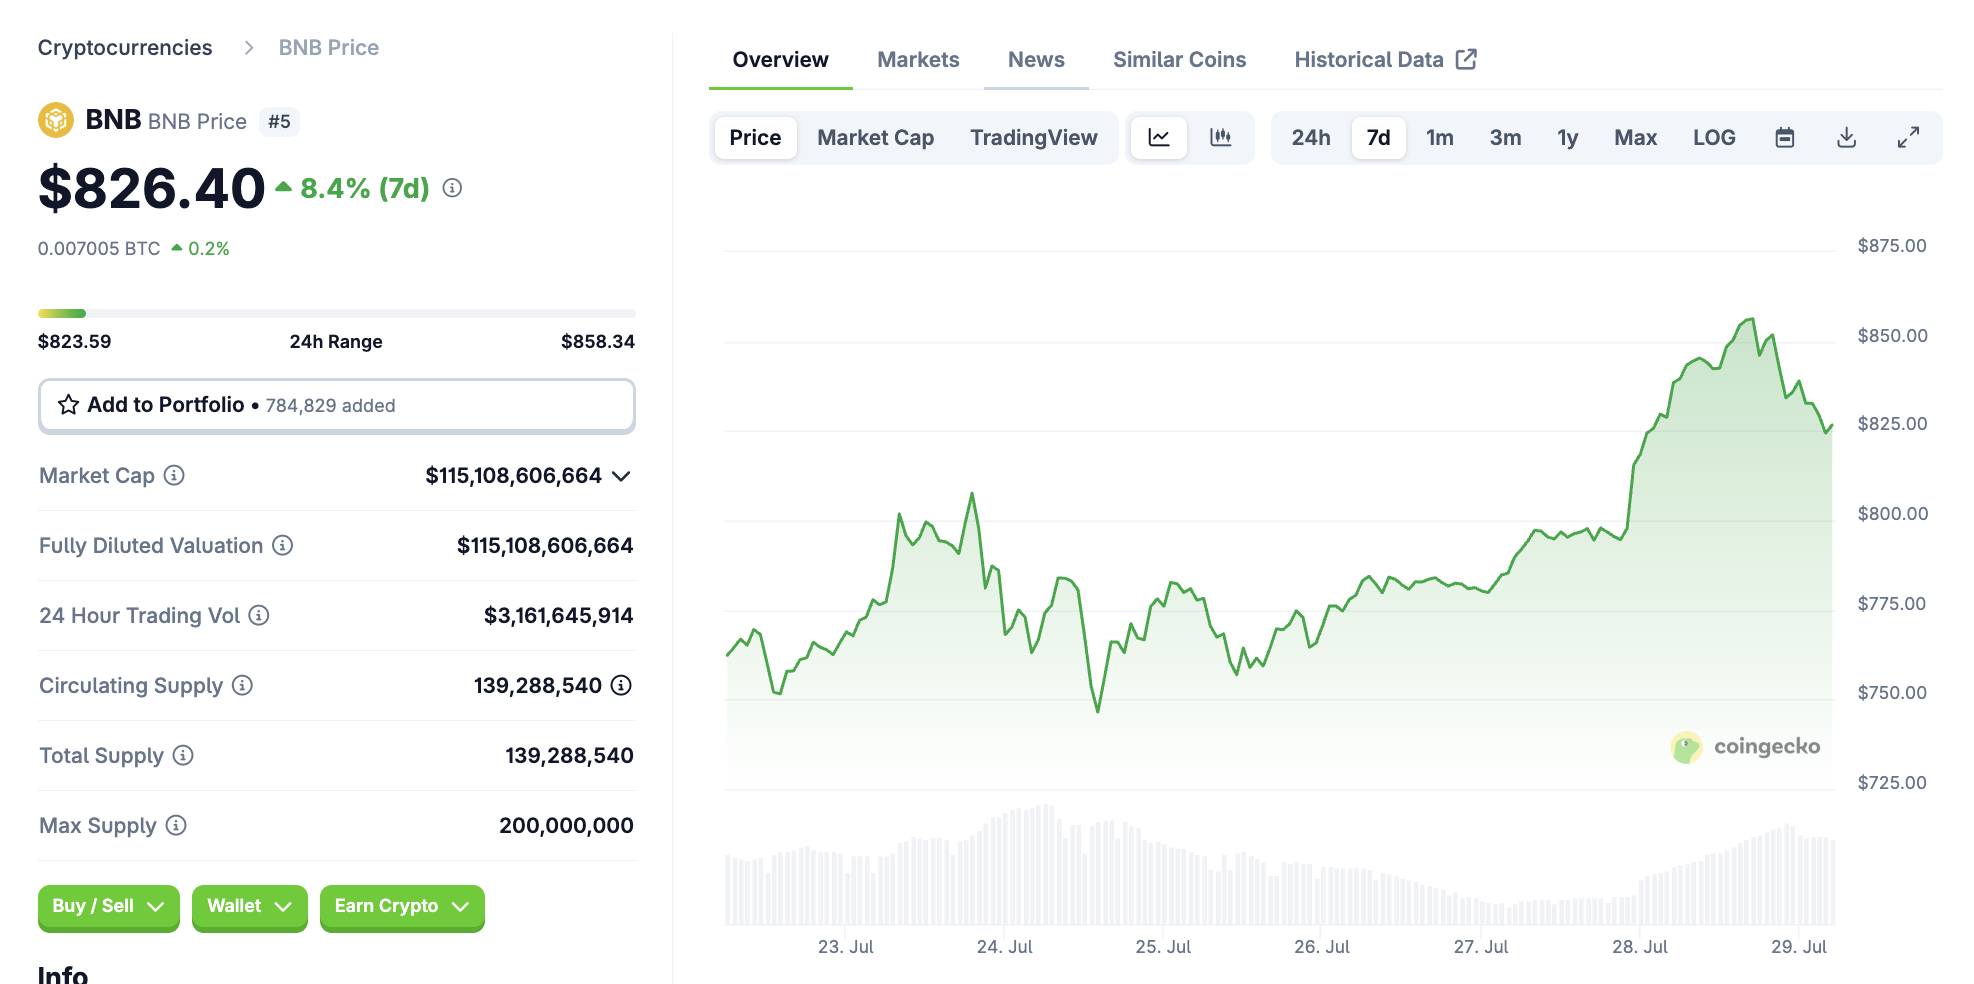Screen dimensions: 1974x984
Task: Click star icon in Add to Portfolio
Action: coord(68,405)
